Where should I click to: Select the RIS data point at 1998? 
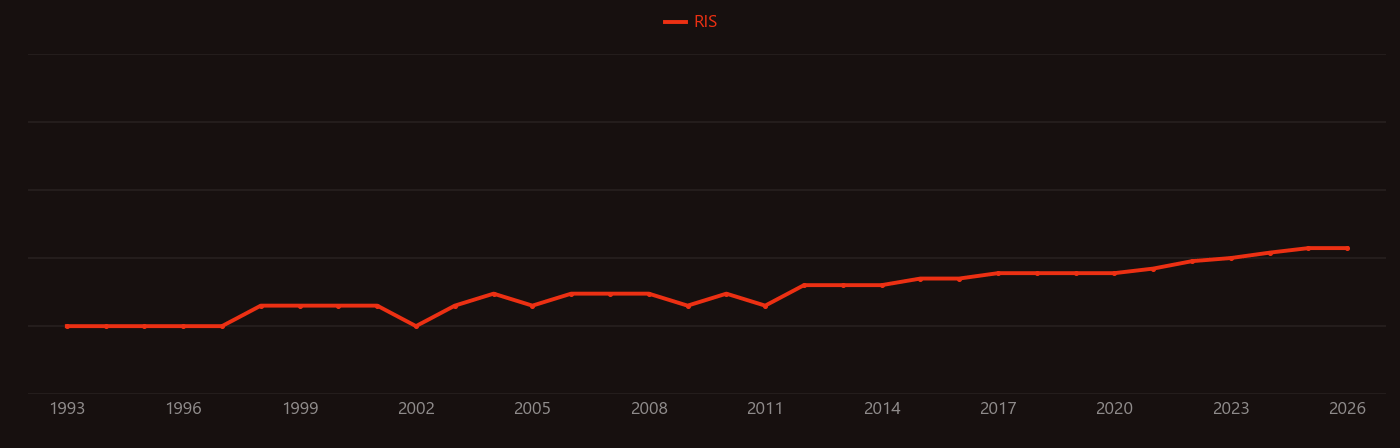pyautogui.click(x=261, y=306)
